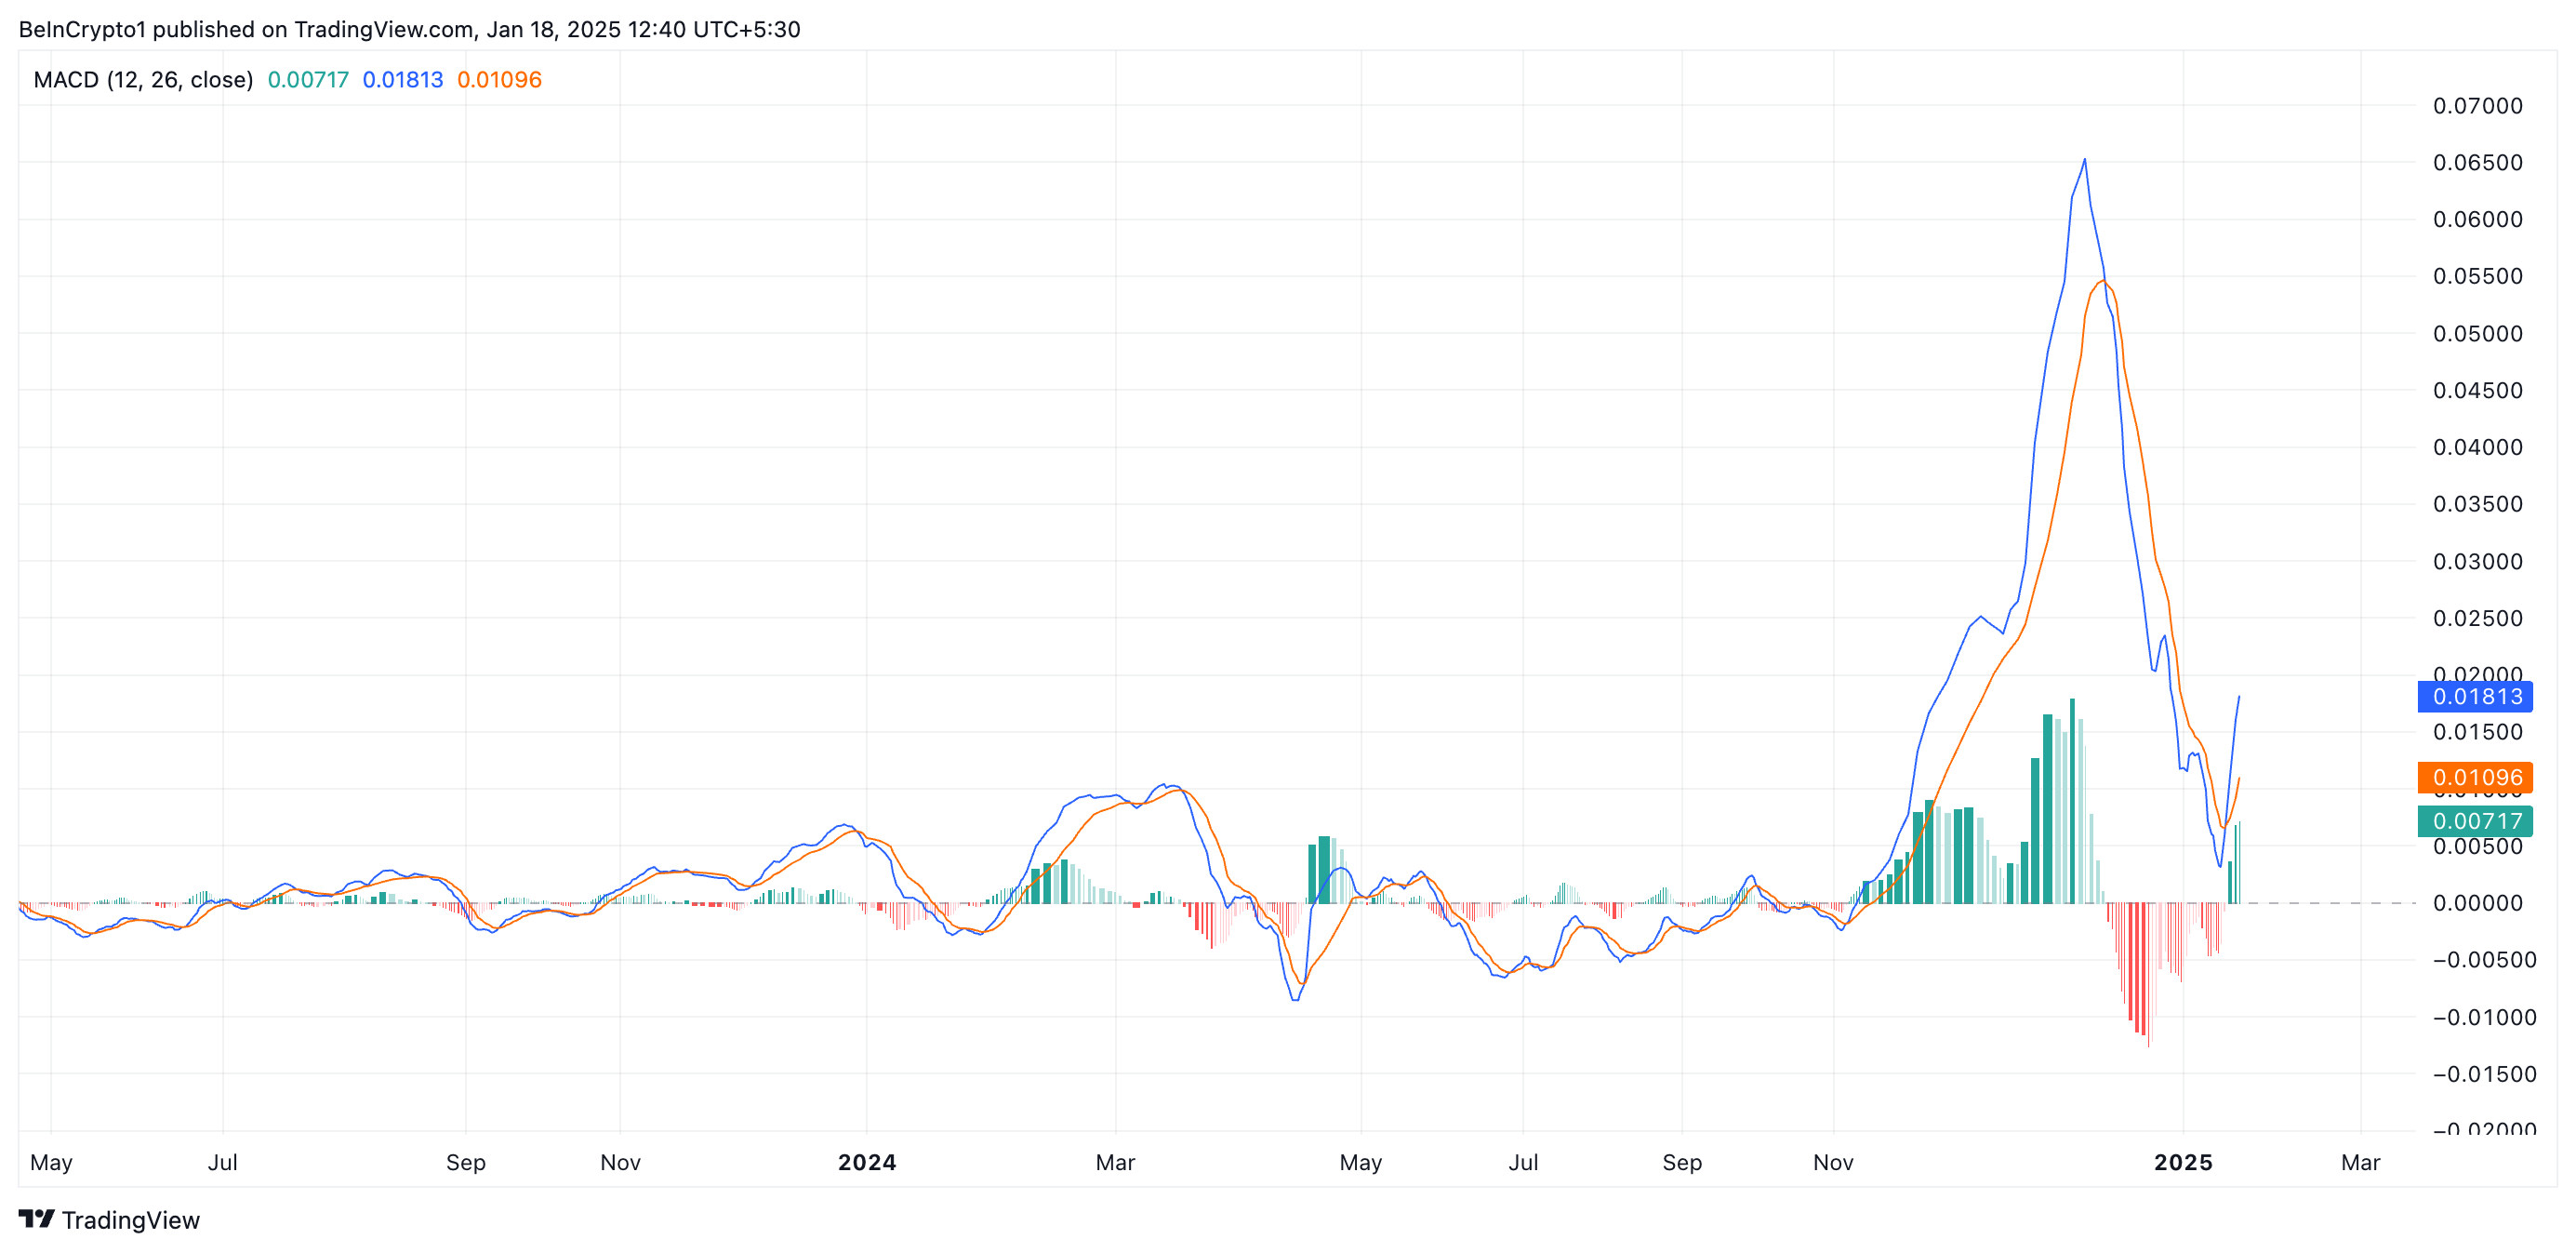Click the green histogram value 0.00717
Image resolution: width=2576 pixels, height=1252 pixels.
(308, 80)
